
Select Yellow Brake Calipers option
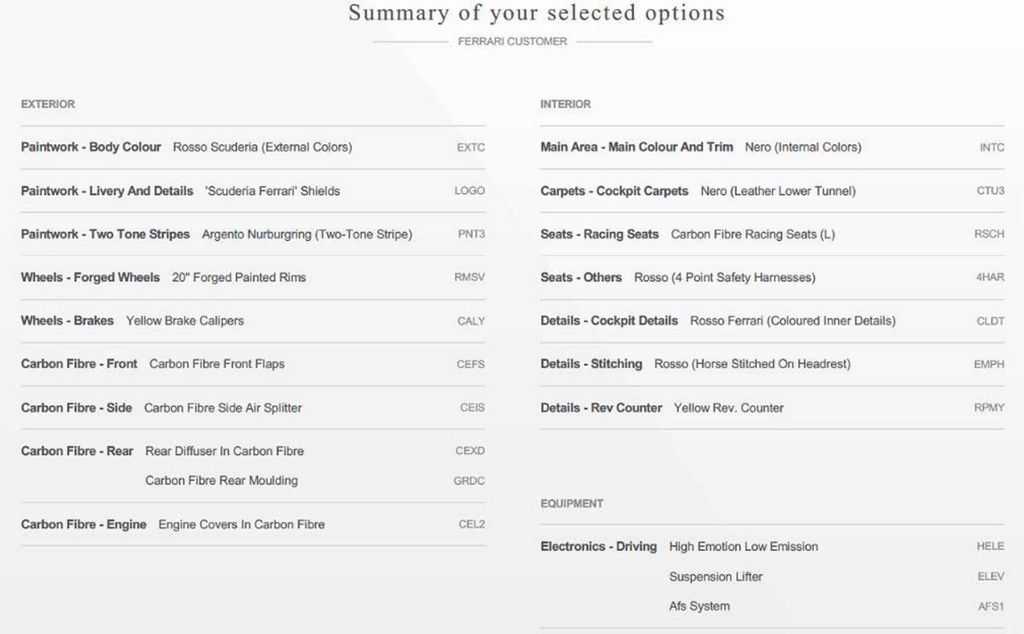185,321
